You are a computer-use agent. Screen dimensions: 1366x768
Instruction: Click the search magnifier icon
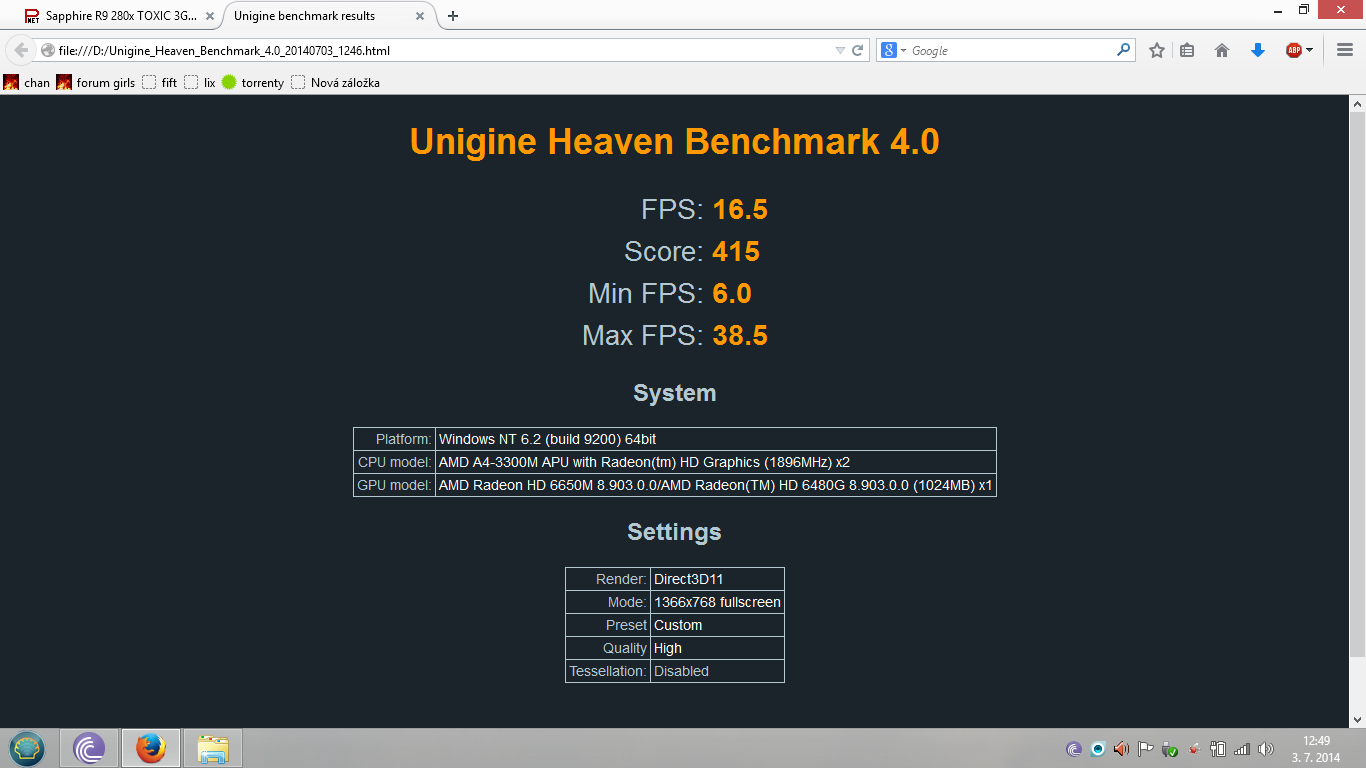(x=1124, y=50)
